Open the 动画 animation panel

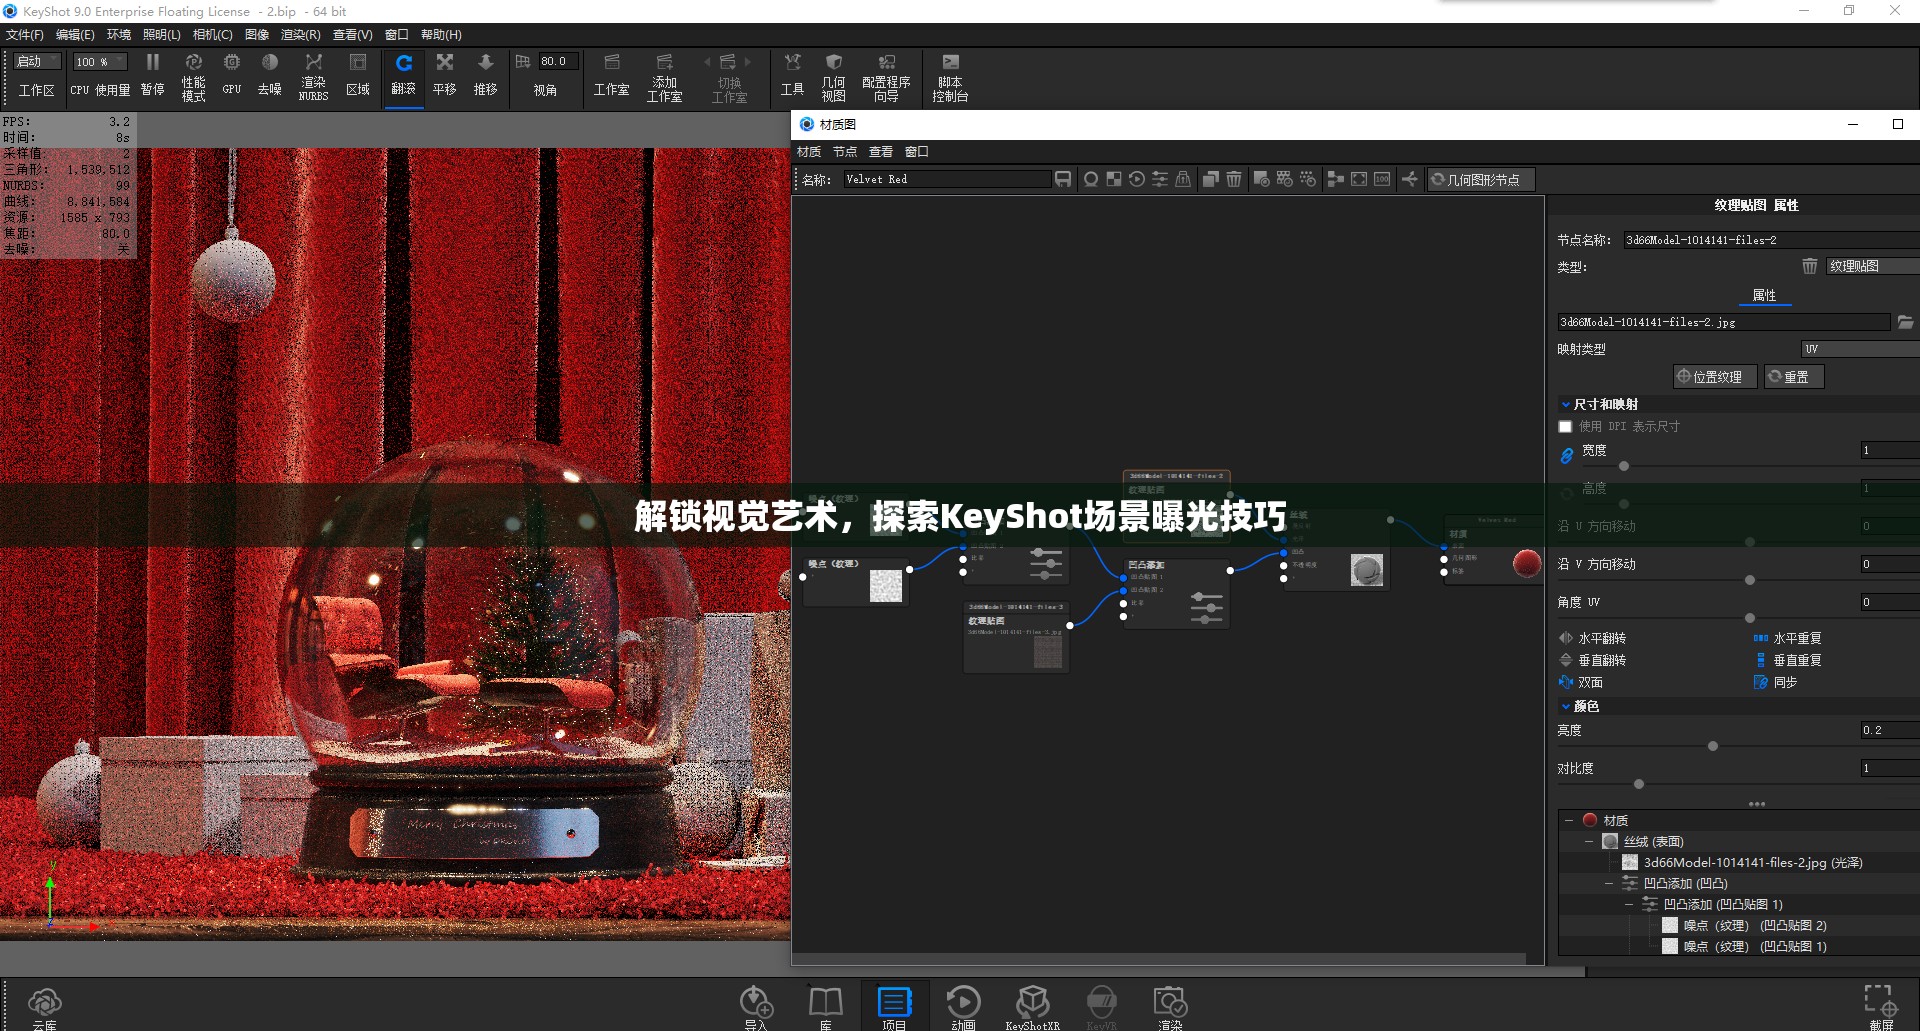tap(963, 1007)
